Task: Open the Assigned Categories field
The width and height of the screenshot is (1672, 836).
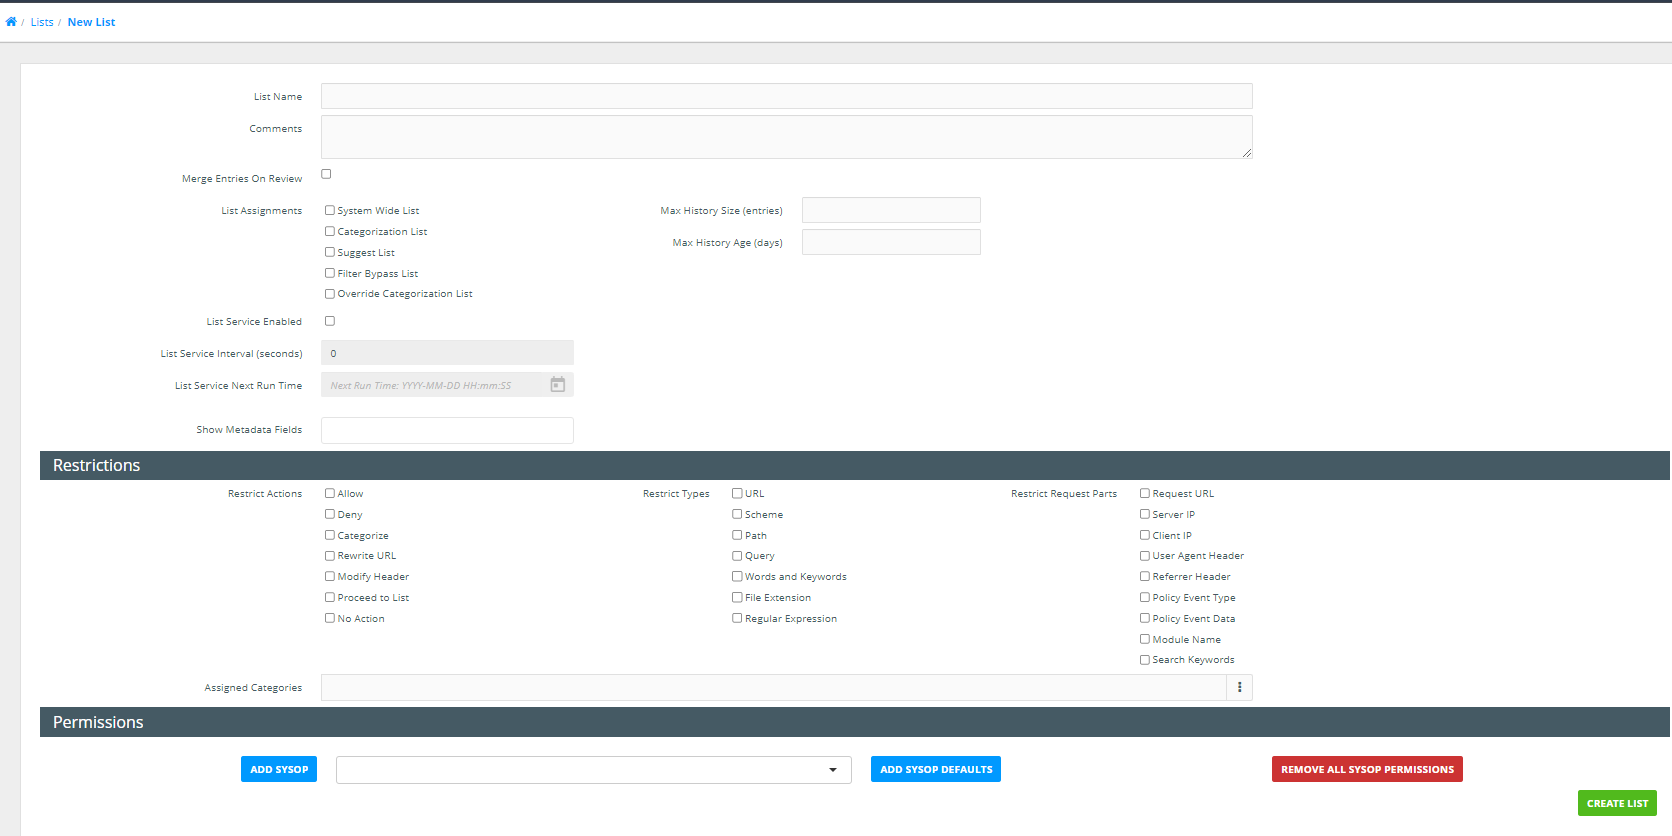Action: pyautogui.click(x=773, y=687)
